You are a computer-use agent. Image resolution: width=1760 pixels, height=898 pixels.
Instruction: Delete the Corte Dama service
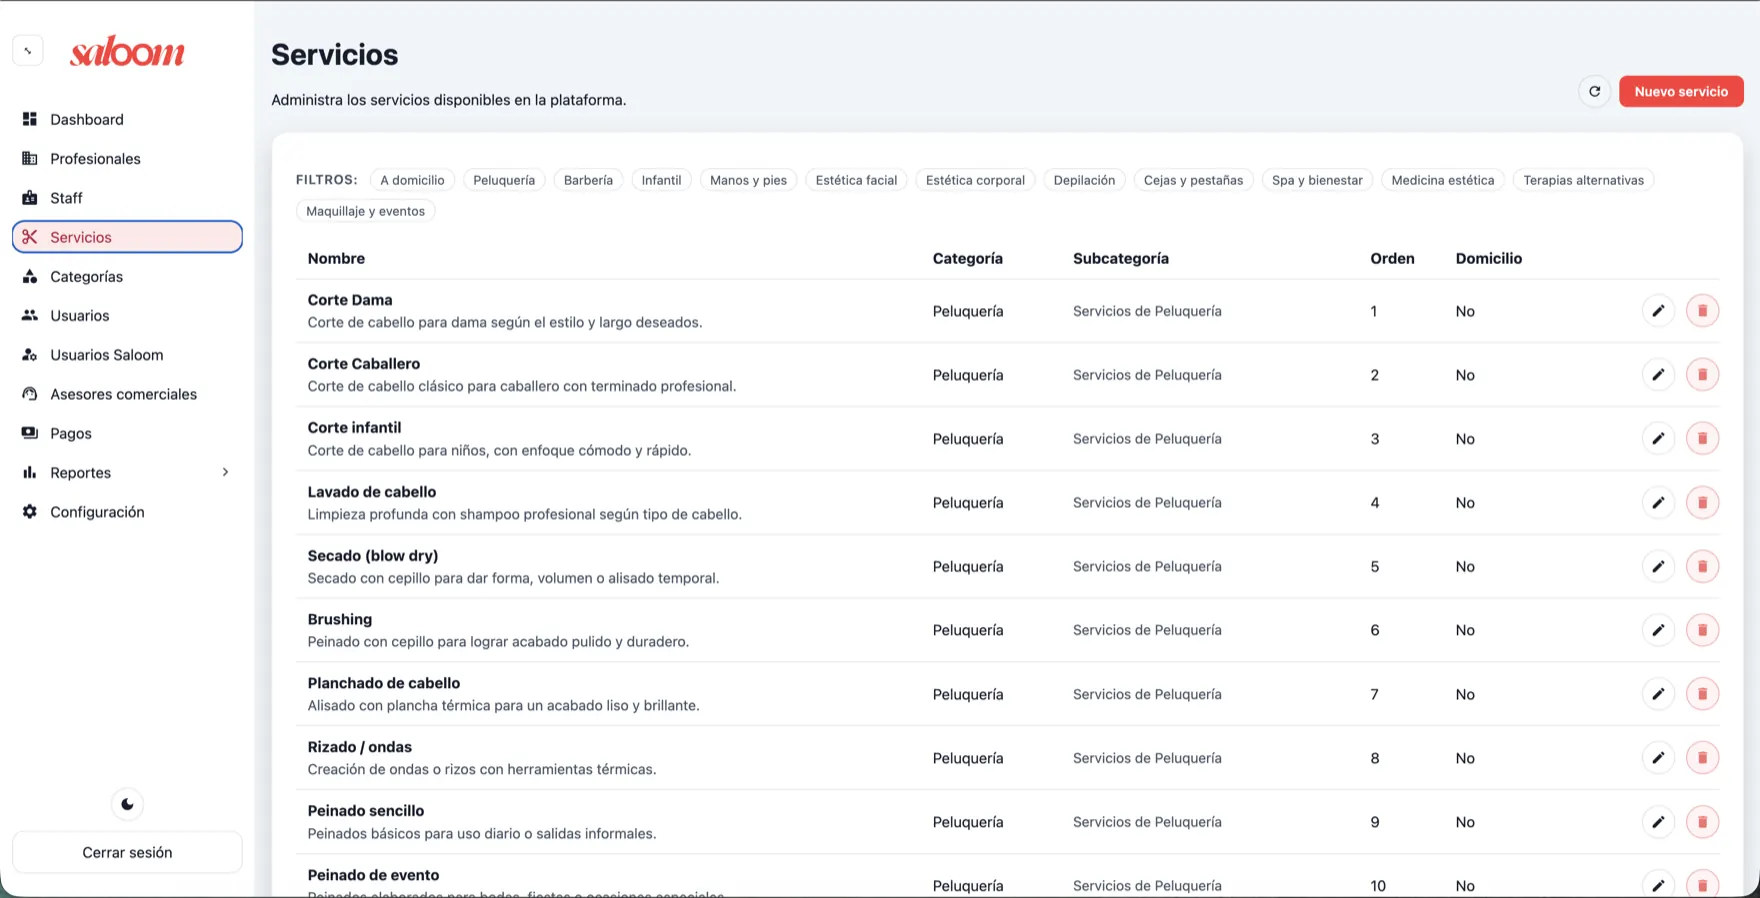coord(1702,311)
